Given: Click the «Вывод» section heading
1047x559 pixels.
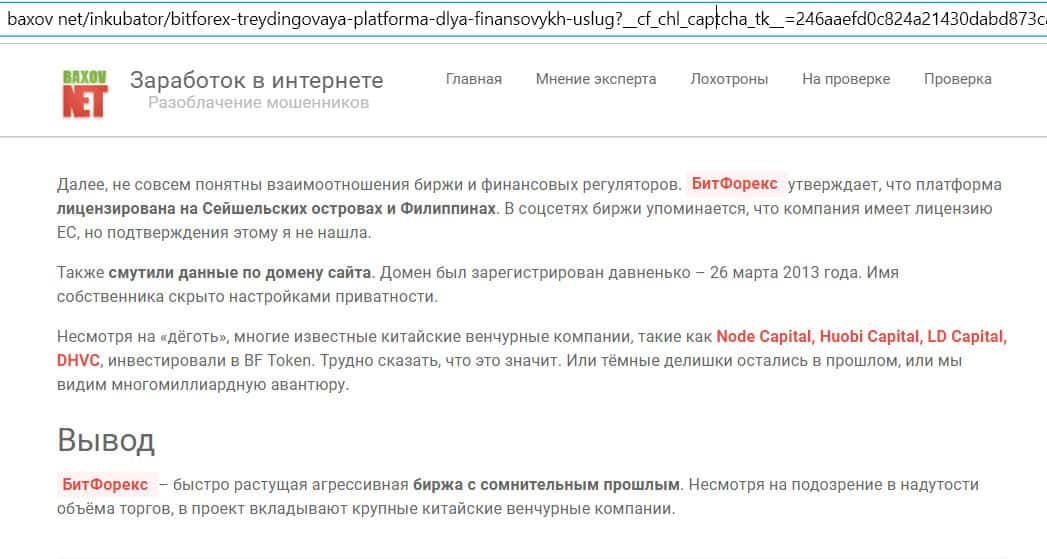Looking at the screenshot, I should coord(105,439).
